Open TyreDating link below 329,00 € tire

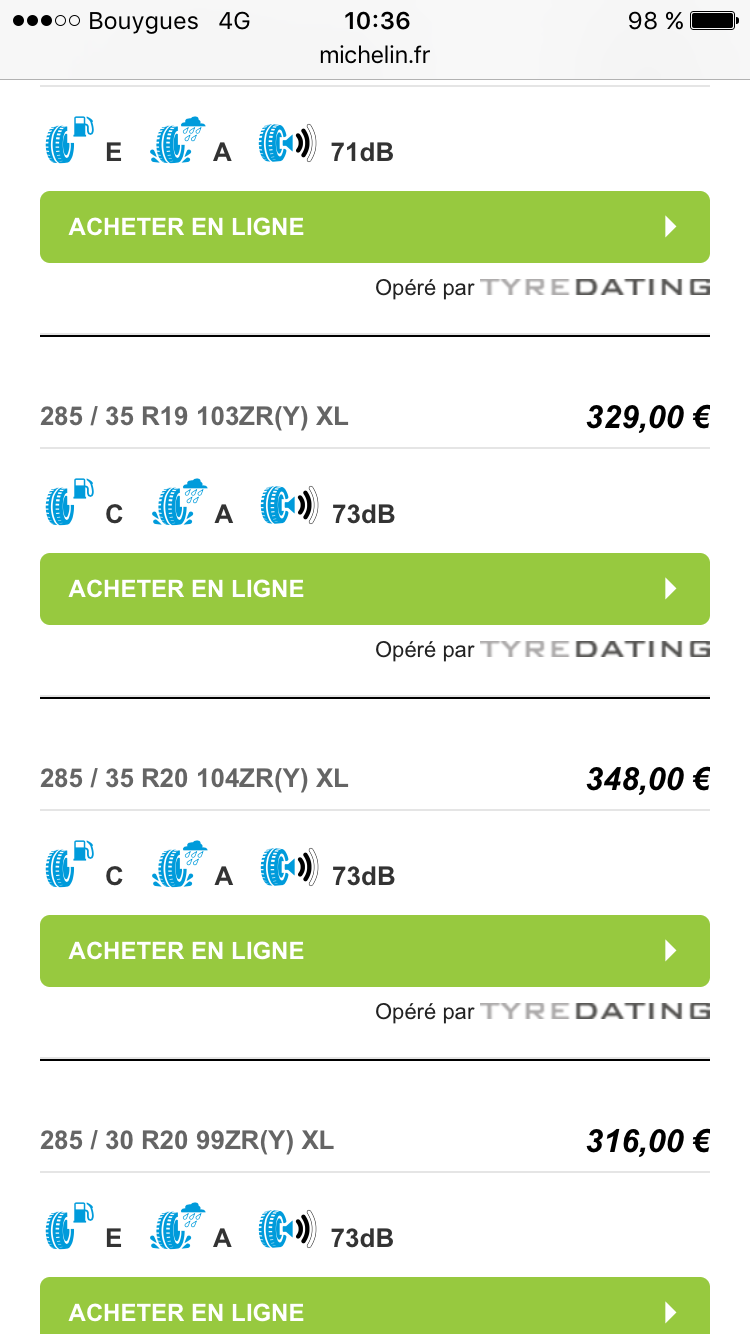coord(595,650)
